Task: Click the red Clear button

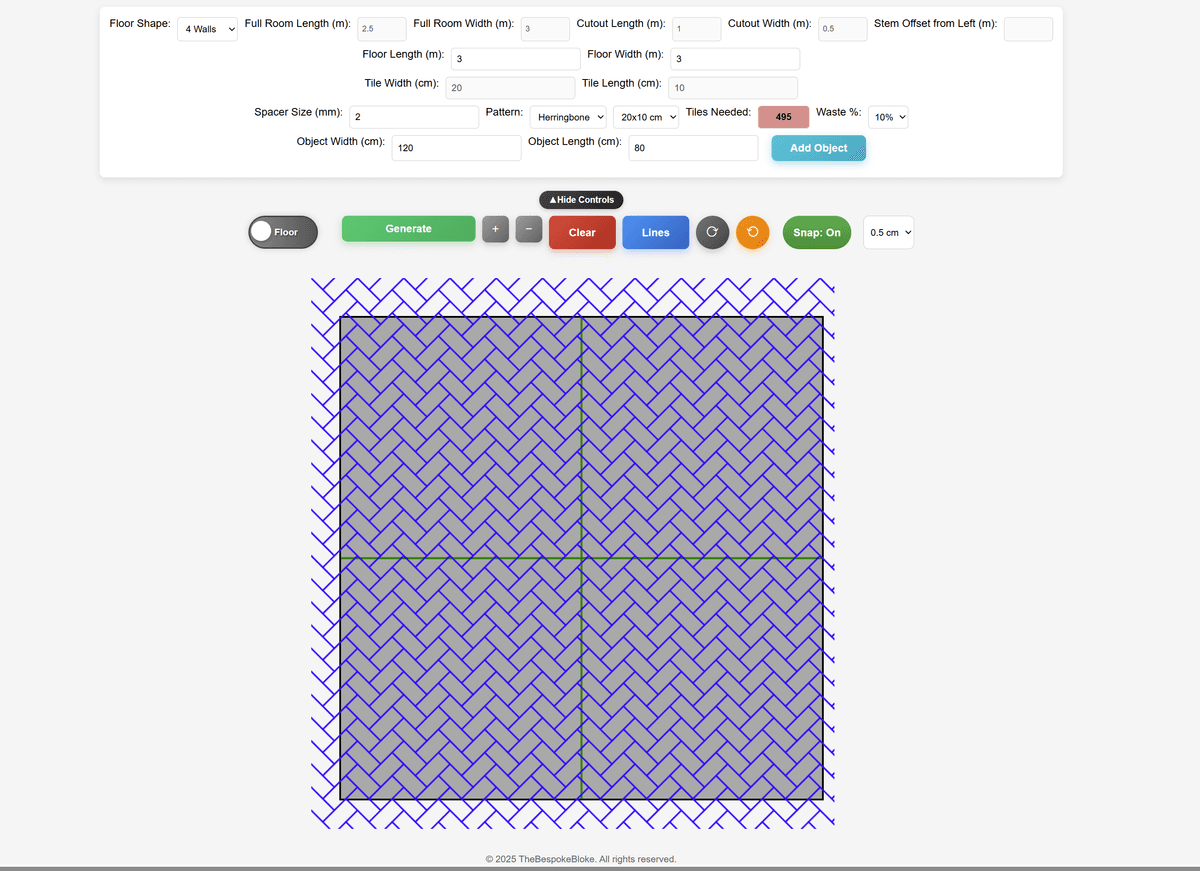Action: (582, 232)
